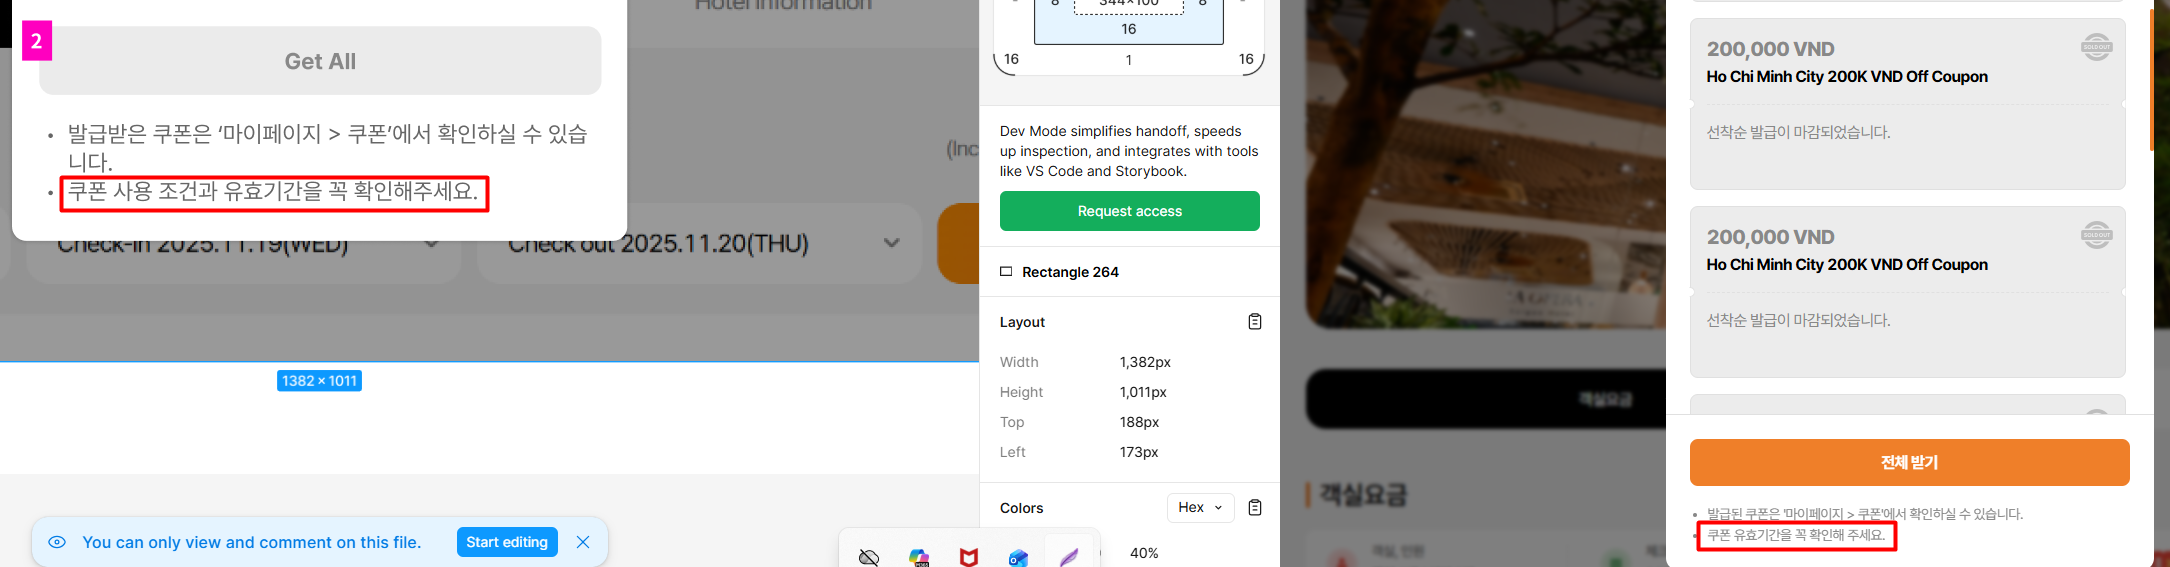Click the Layout section heading
Image resolution: width=2170 pixels, height=567 pixels.
click(x=1022, y=322)
